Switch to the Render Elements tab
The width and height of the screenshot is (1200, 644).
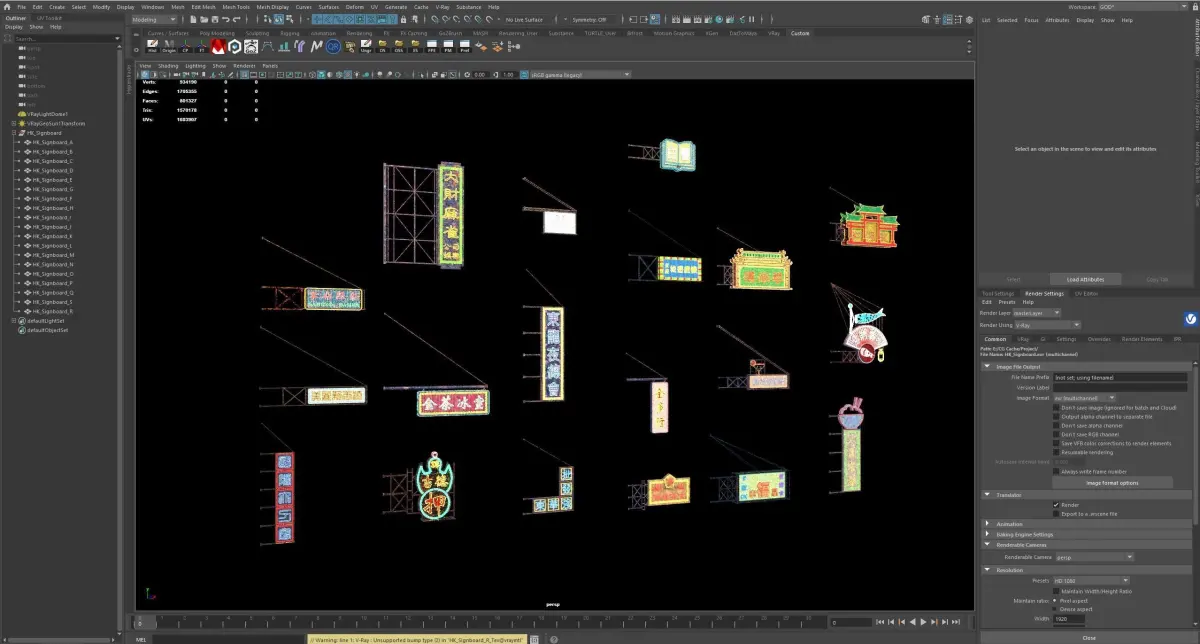point(1141,339)
